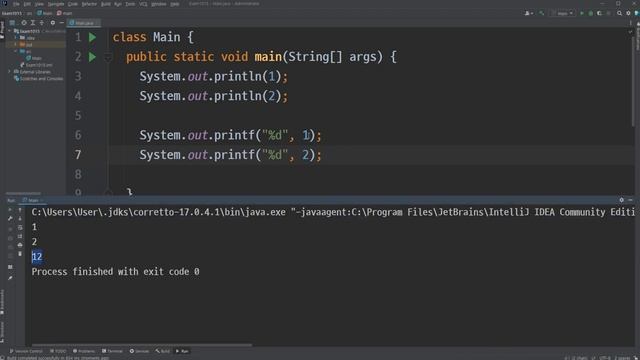Collapse the project root folder arrow

[x=10, y=31]
